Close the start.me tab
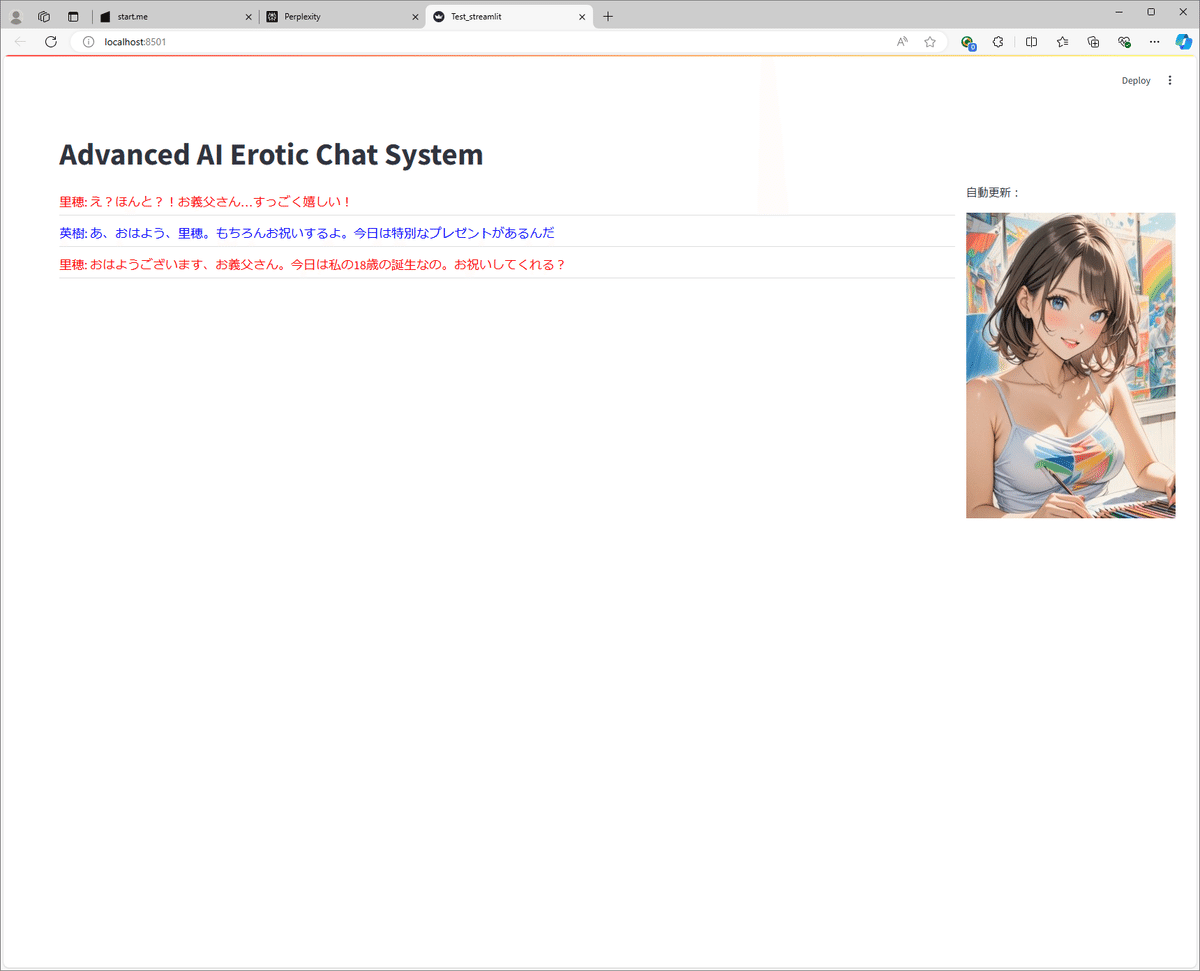 pos(249,17)
